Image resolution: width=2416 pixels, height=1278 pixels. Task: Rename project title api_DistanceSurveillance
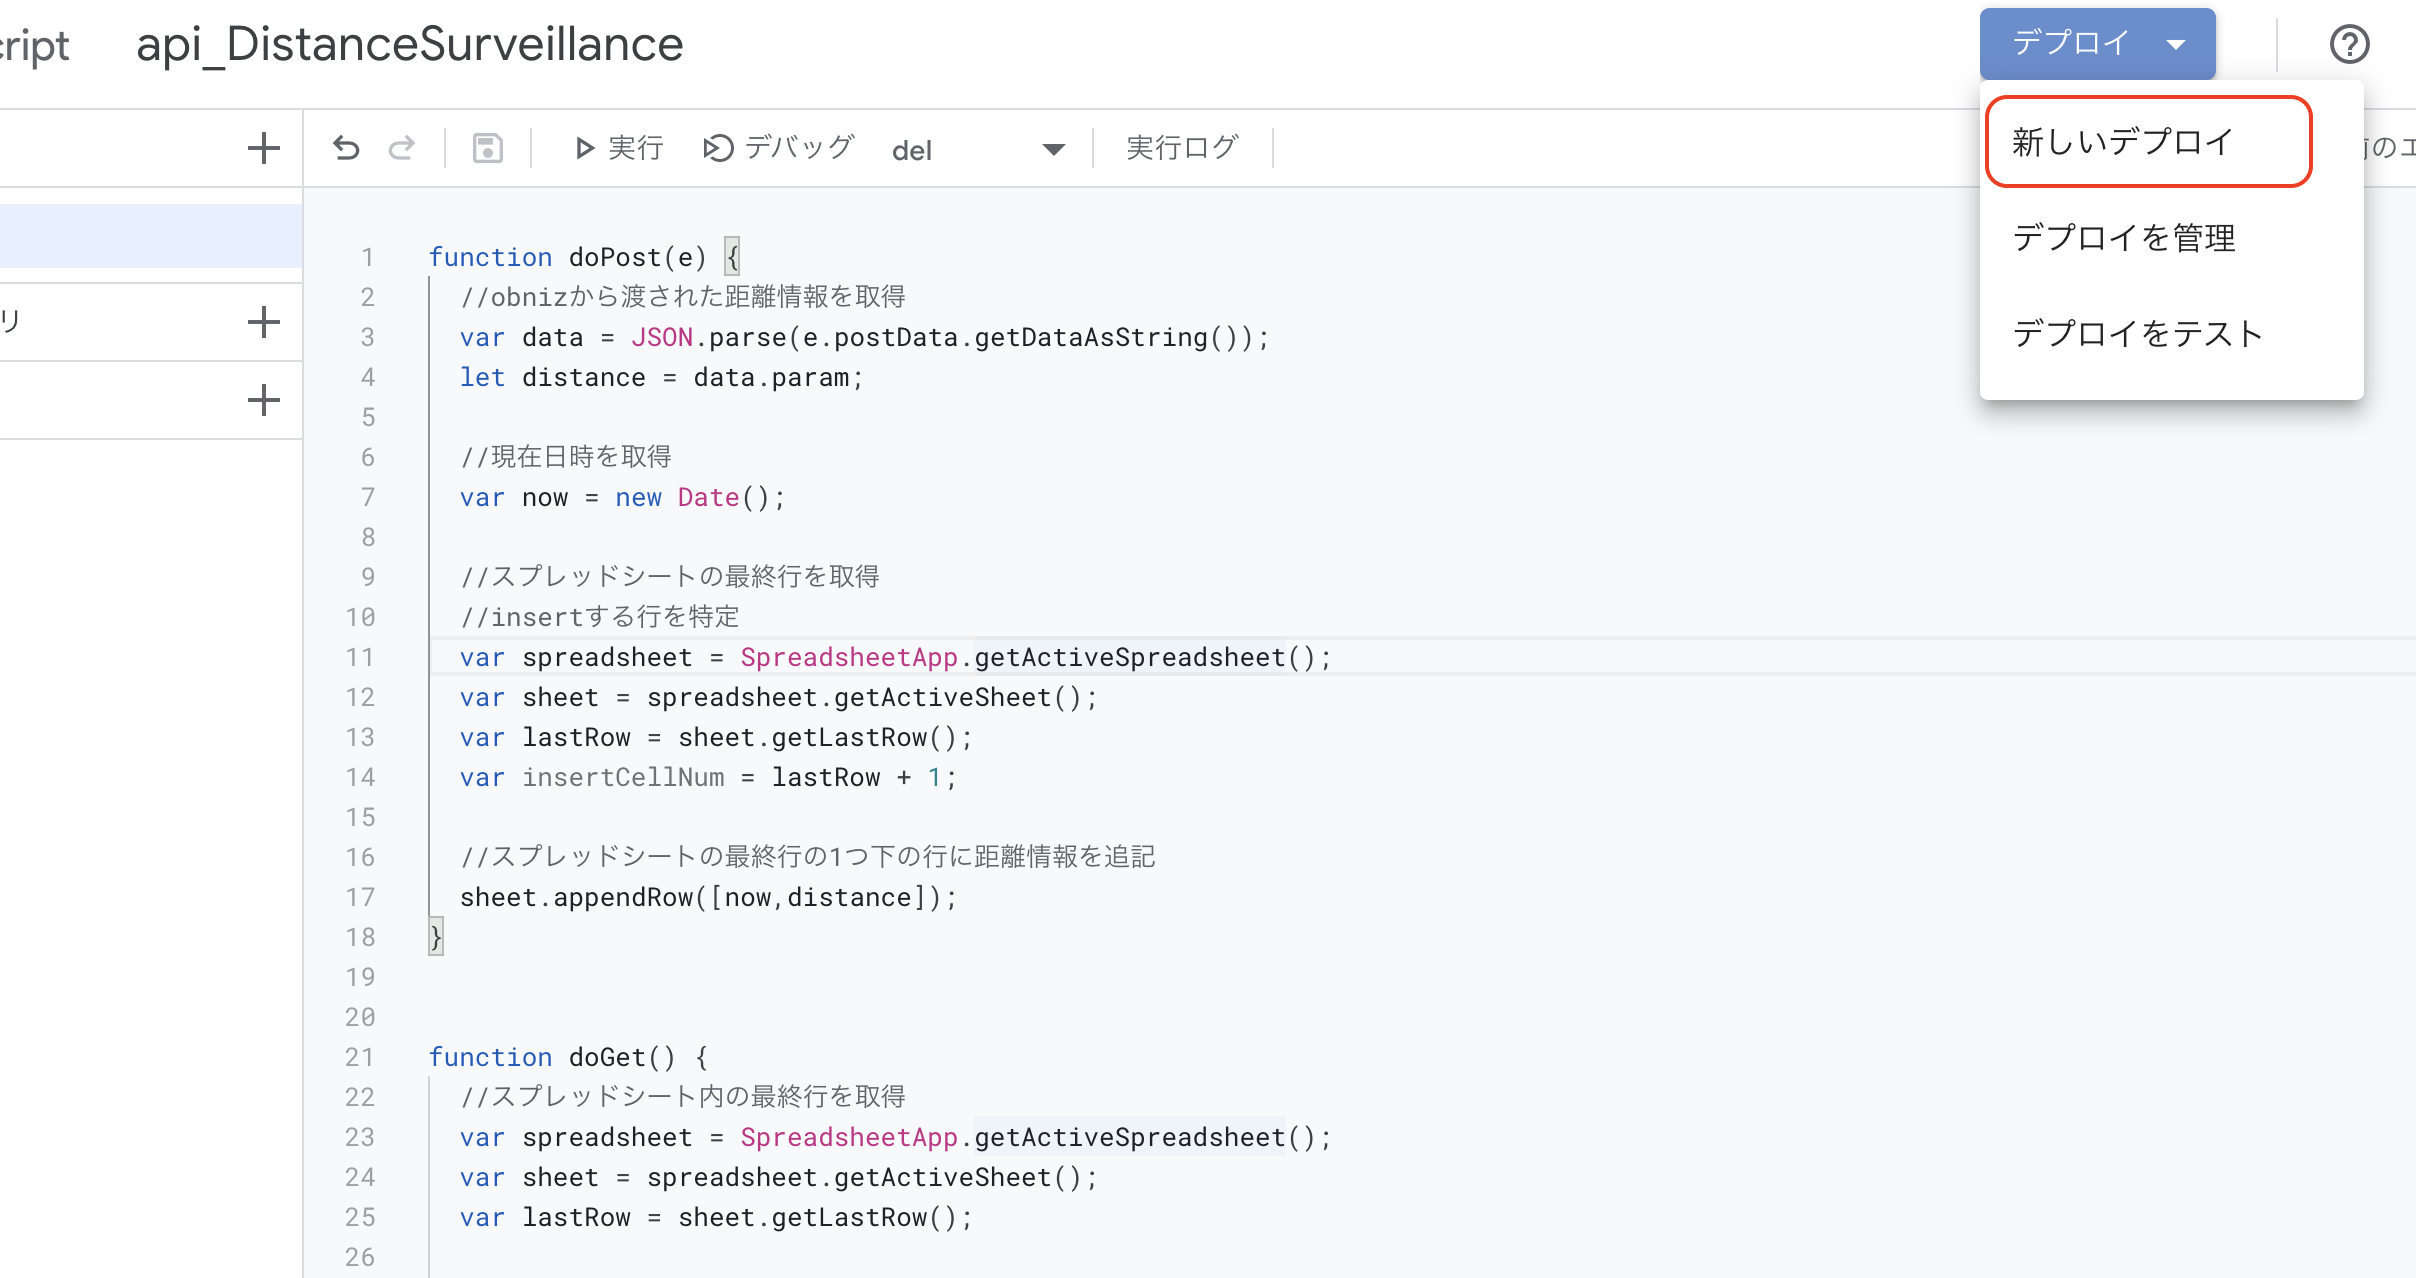coord(410,45)
